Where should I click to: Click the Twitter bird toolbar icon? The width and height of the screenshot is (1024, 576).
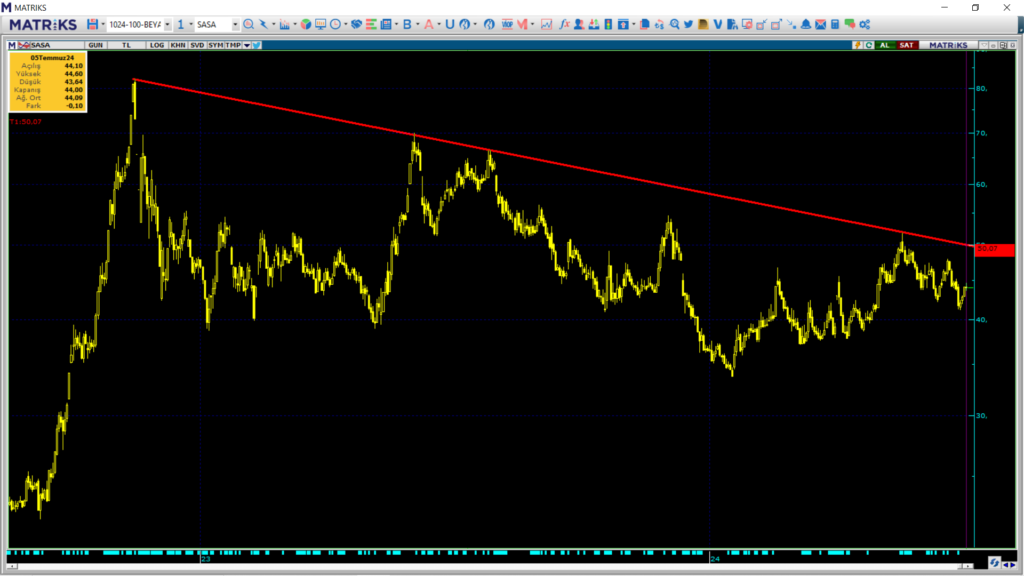[687, 24]
